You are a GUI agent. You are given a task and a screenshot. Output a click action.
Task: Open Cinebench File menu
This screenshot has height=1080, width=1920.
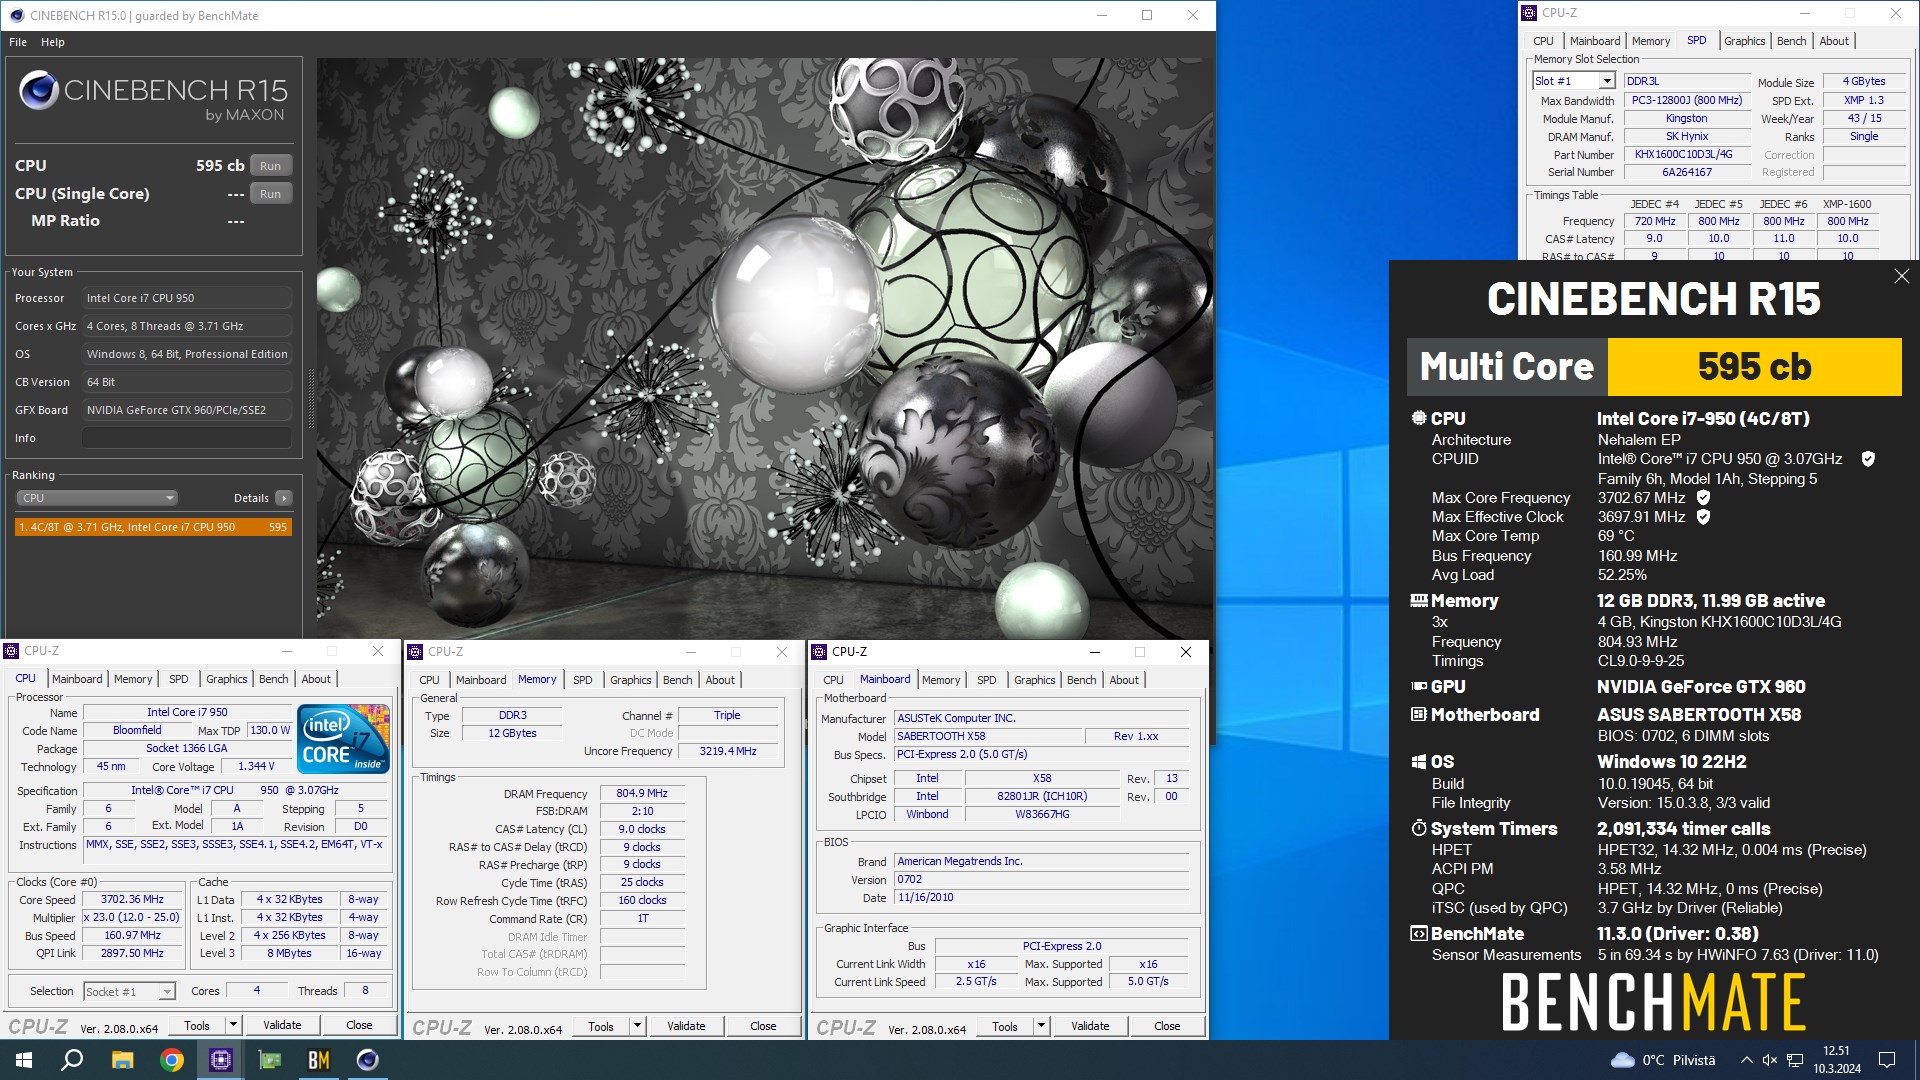[18, 42]
